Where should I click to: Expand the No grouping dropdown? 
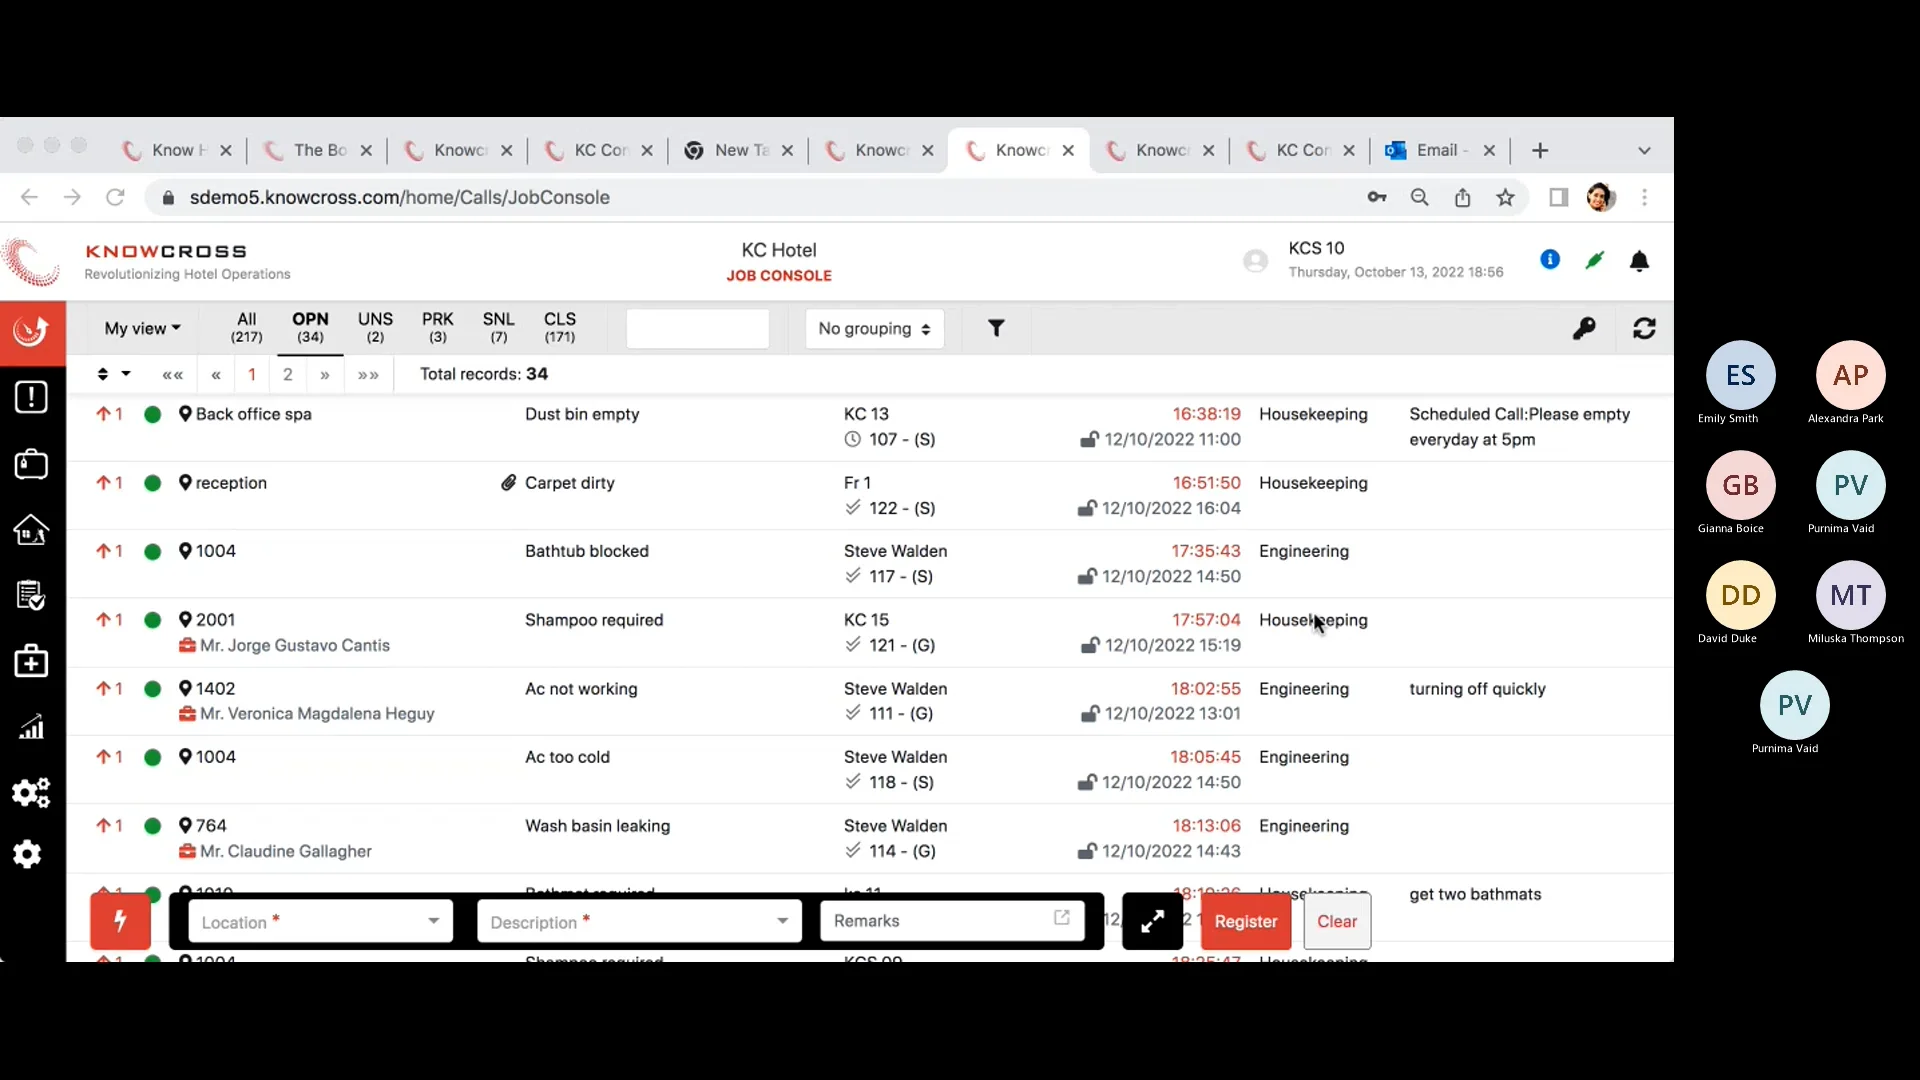pos(873,328)
